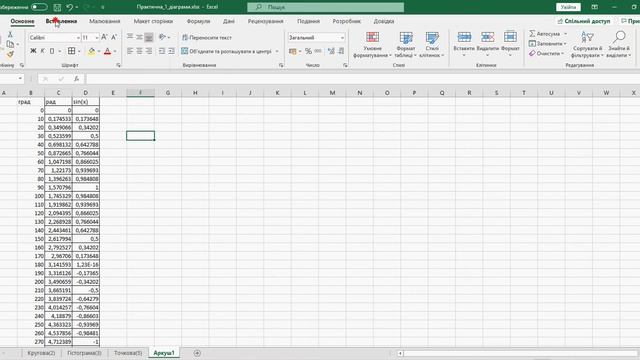Click the insert function fx icon
Image resolution: width=640 pixels, height=360 pixels.
[76, 79]
